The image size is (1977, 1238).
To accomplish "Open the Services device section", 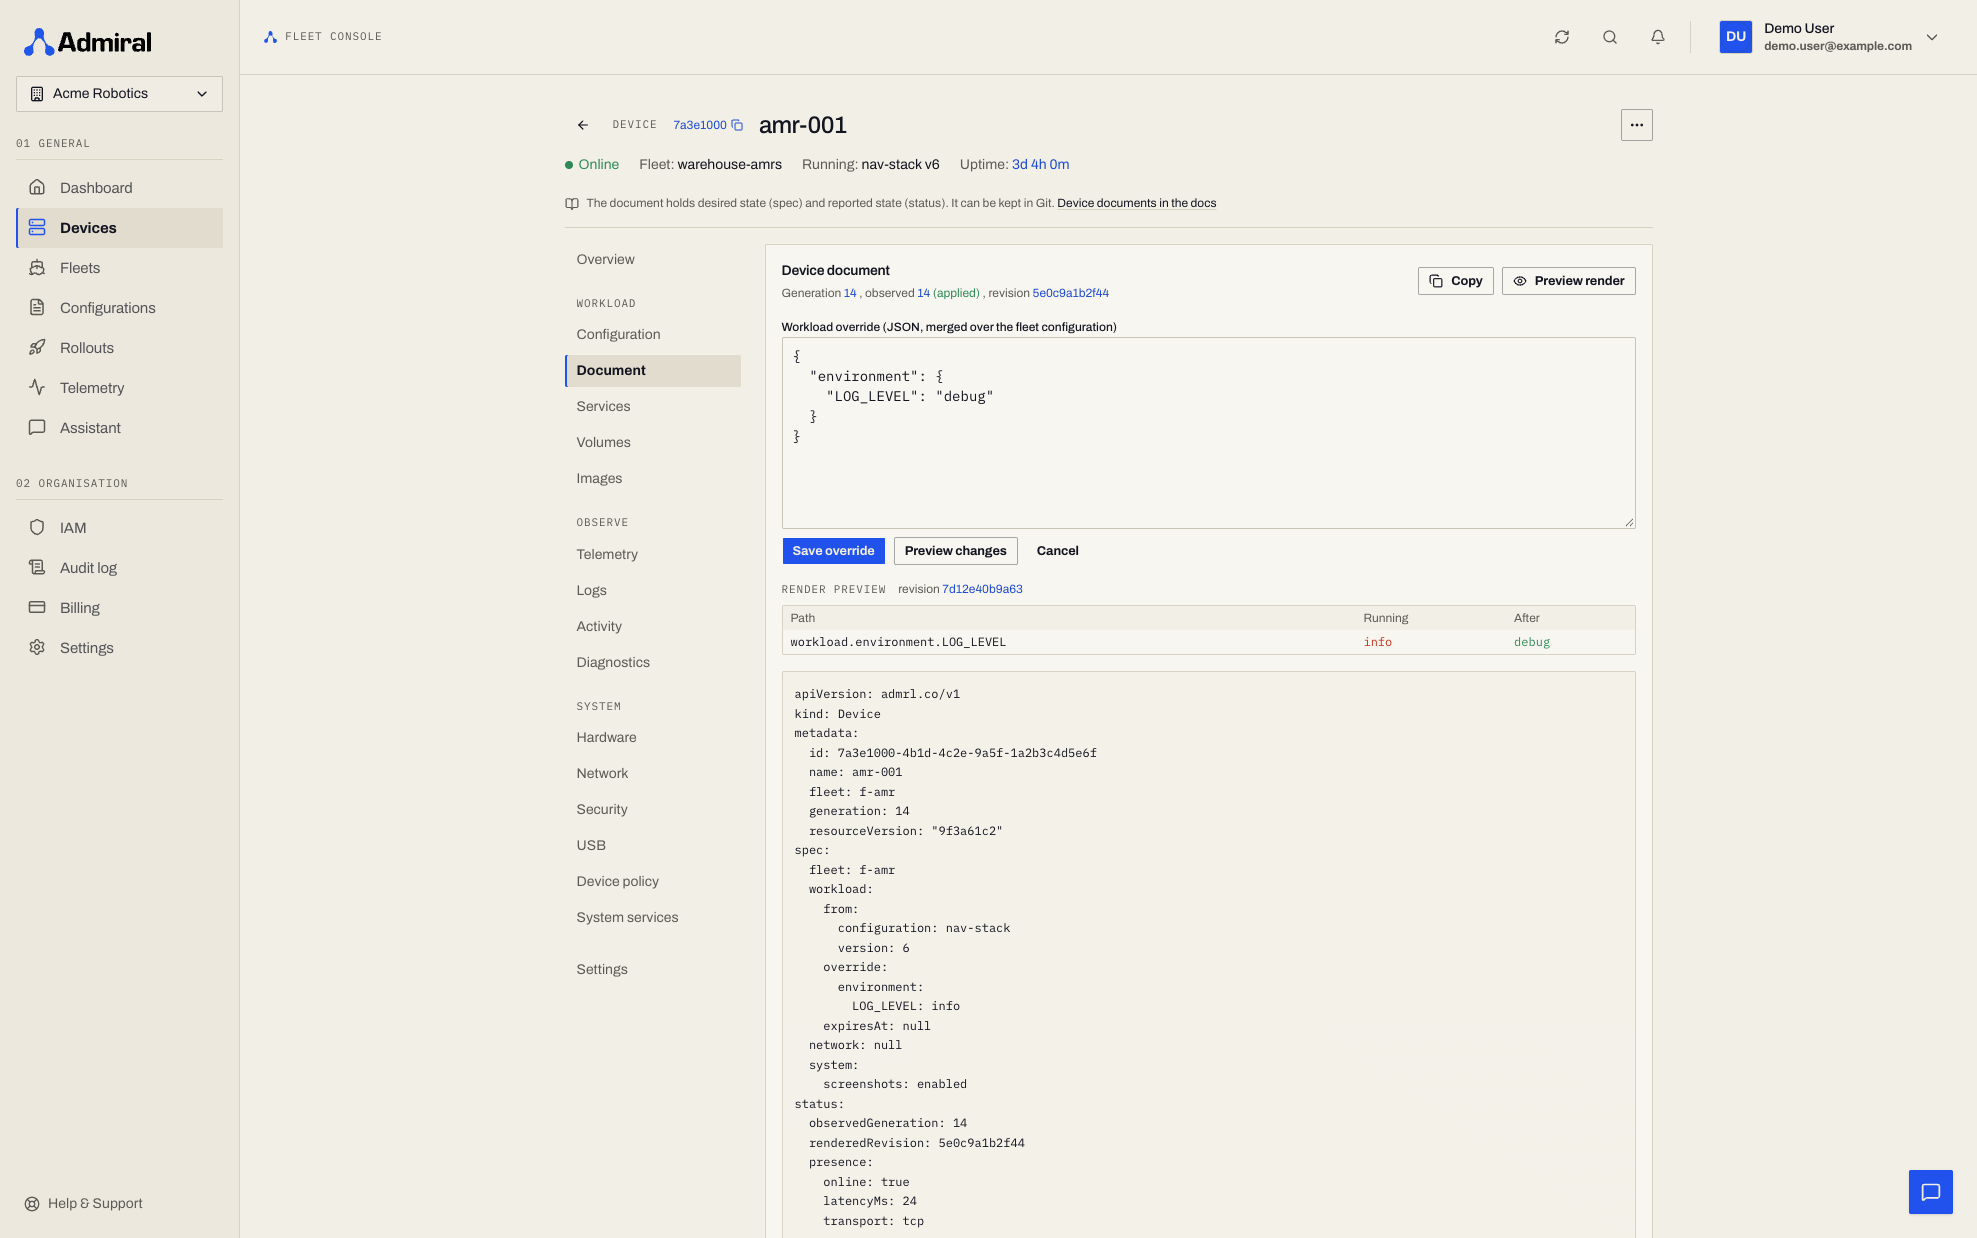I will [653, 406].
